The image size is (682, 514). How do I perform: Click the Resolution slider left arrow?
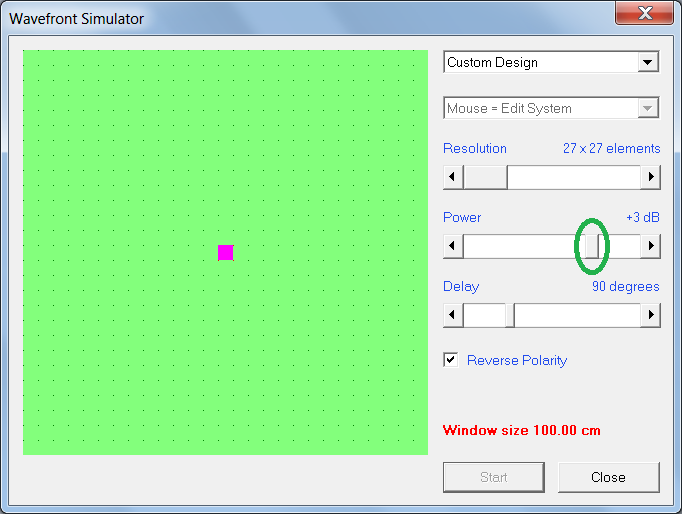click(x=452, y=177)
